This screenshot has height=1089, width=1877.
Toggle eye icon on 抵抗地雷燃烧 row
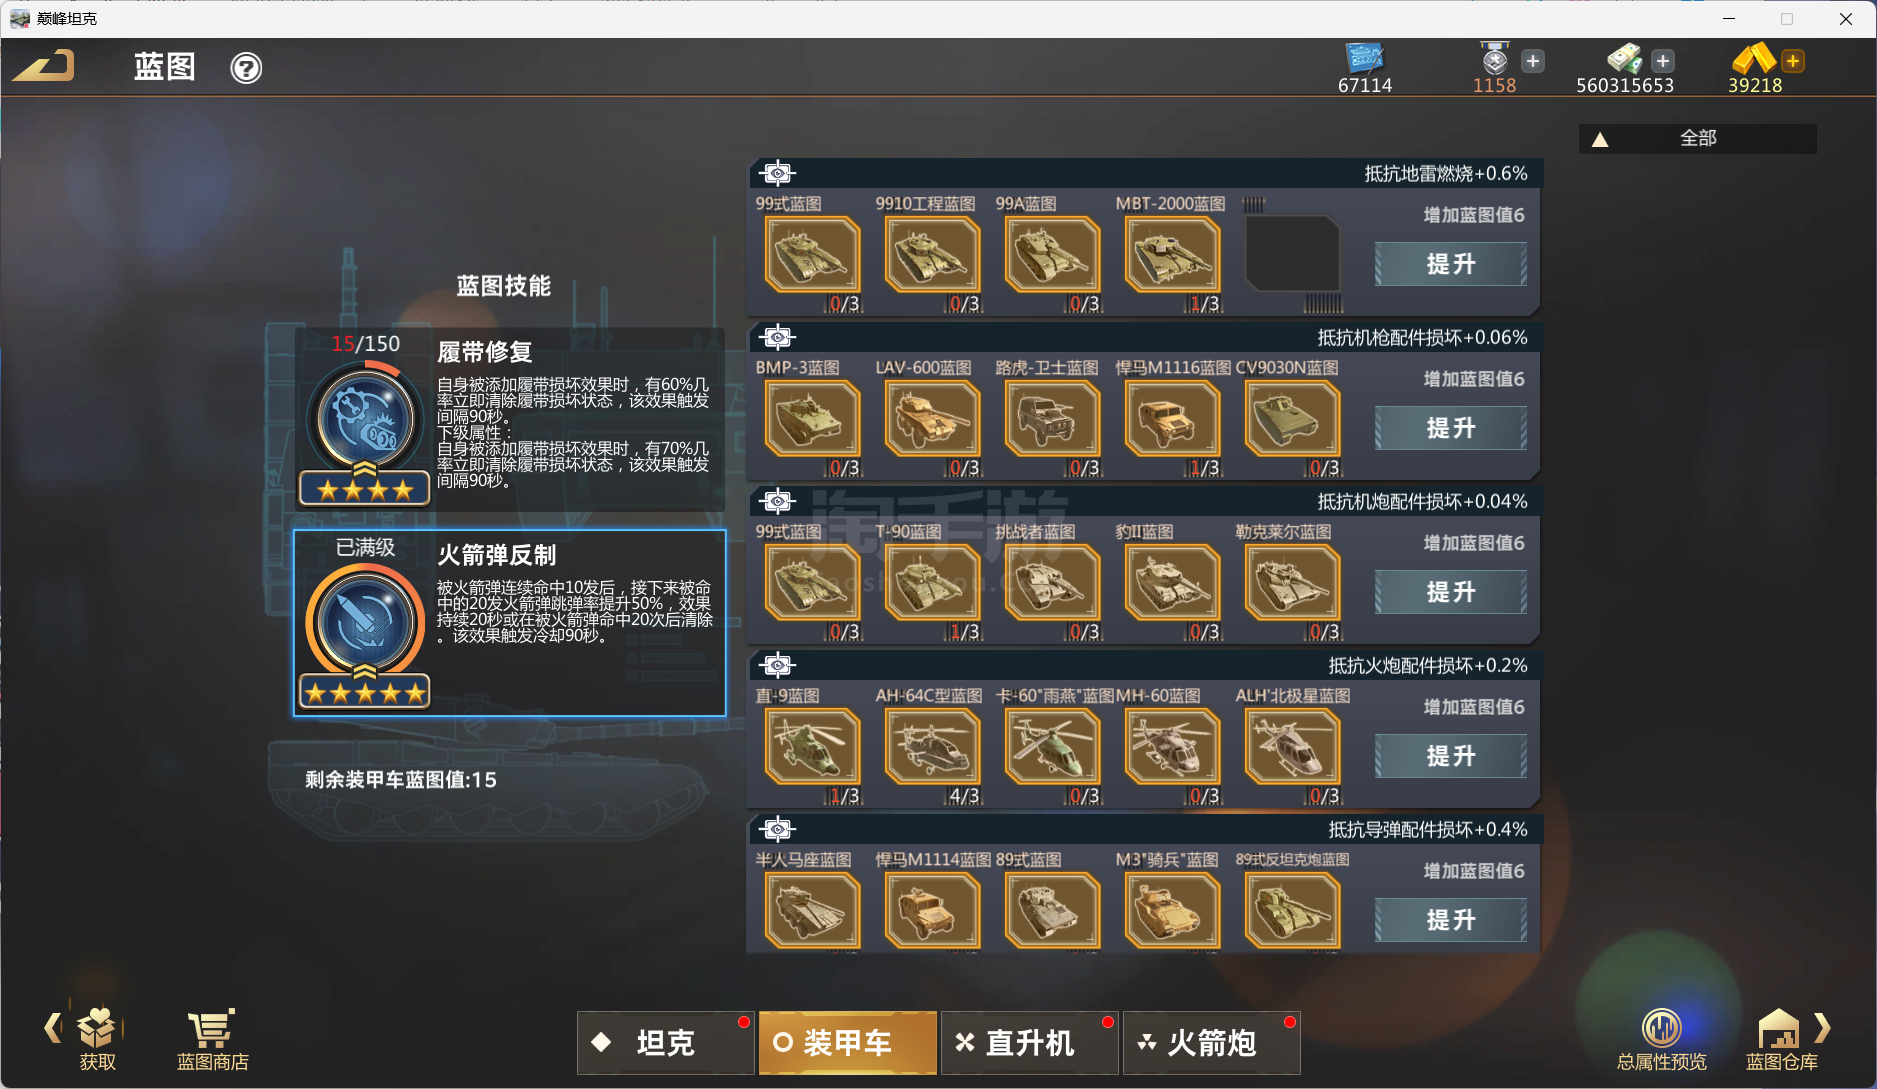coord(777,173)
